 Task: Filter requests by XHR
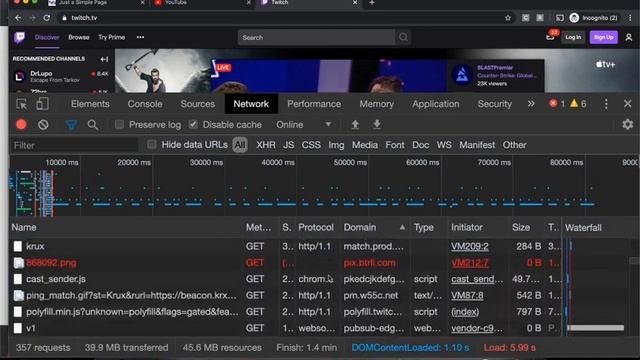point(266,145)
